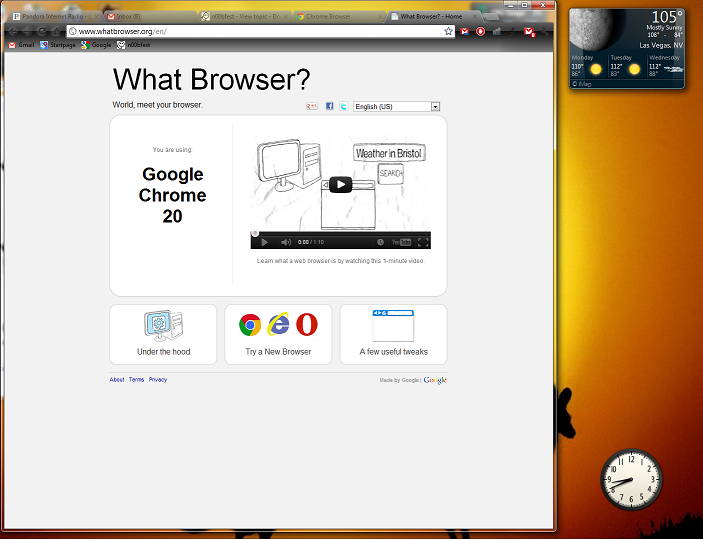Click the play button in the video control bar
Screen dimensions: 703x539
point(265,242)
